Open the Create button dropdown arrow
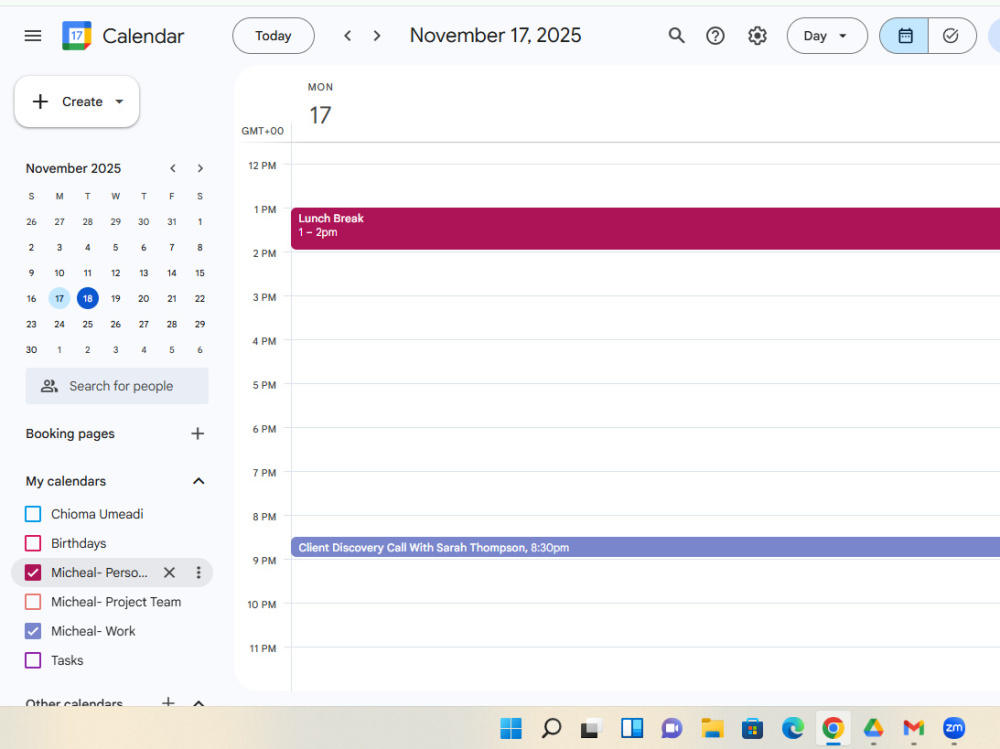This screenshot has width=1000, height=749. pos(119,101)
